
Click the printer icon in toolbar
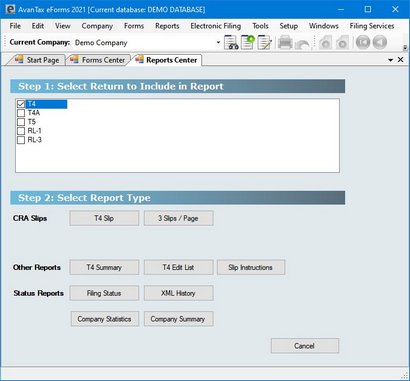[285, 43]
